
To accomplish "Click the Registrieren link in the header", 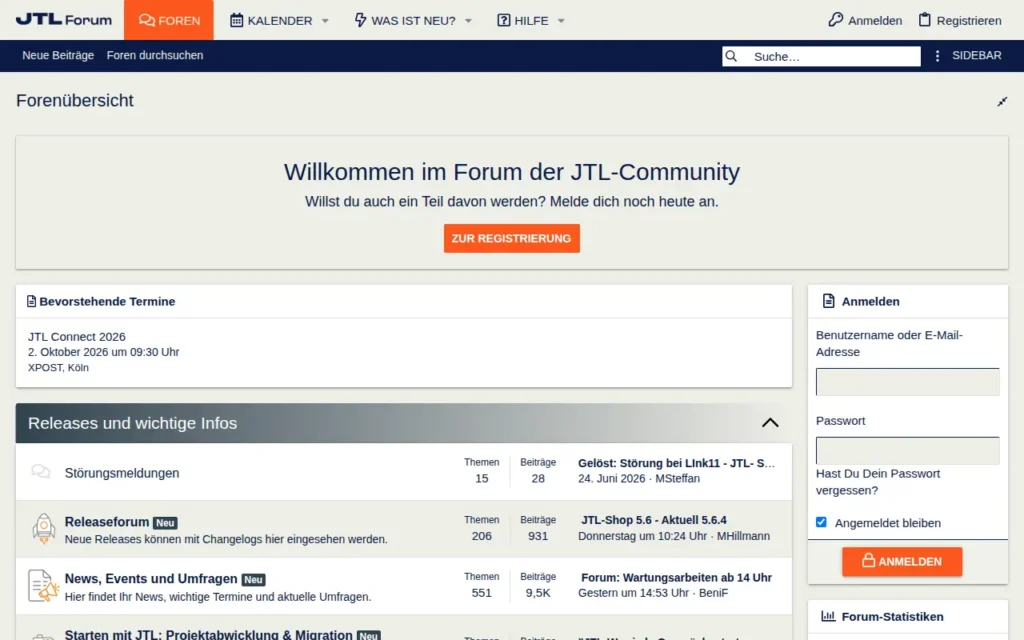I will click(x=959, y=20).
